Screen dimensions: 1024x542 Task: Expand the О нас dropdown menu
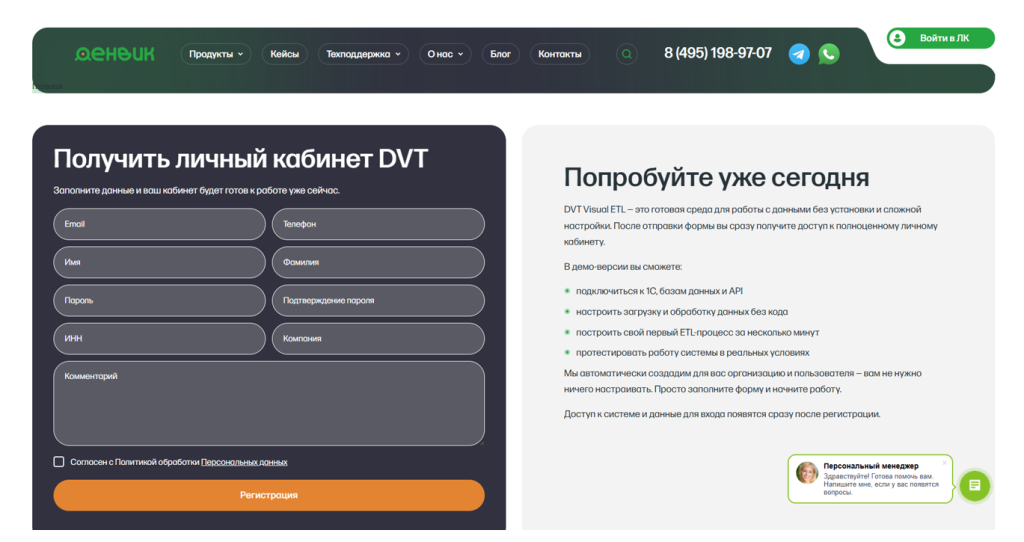click(445, 54)
